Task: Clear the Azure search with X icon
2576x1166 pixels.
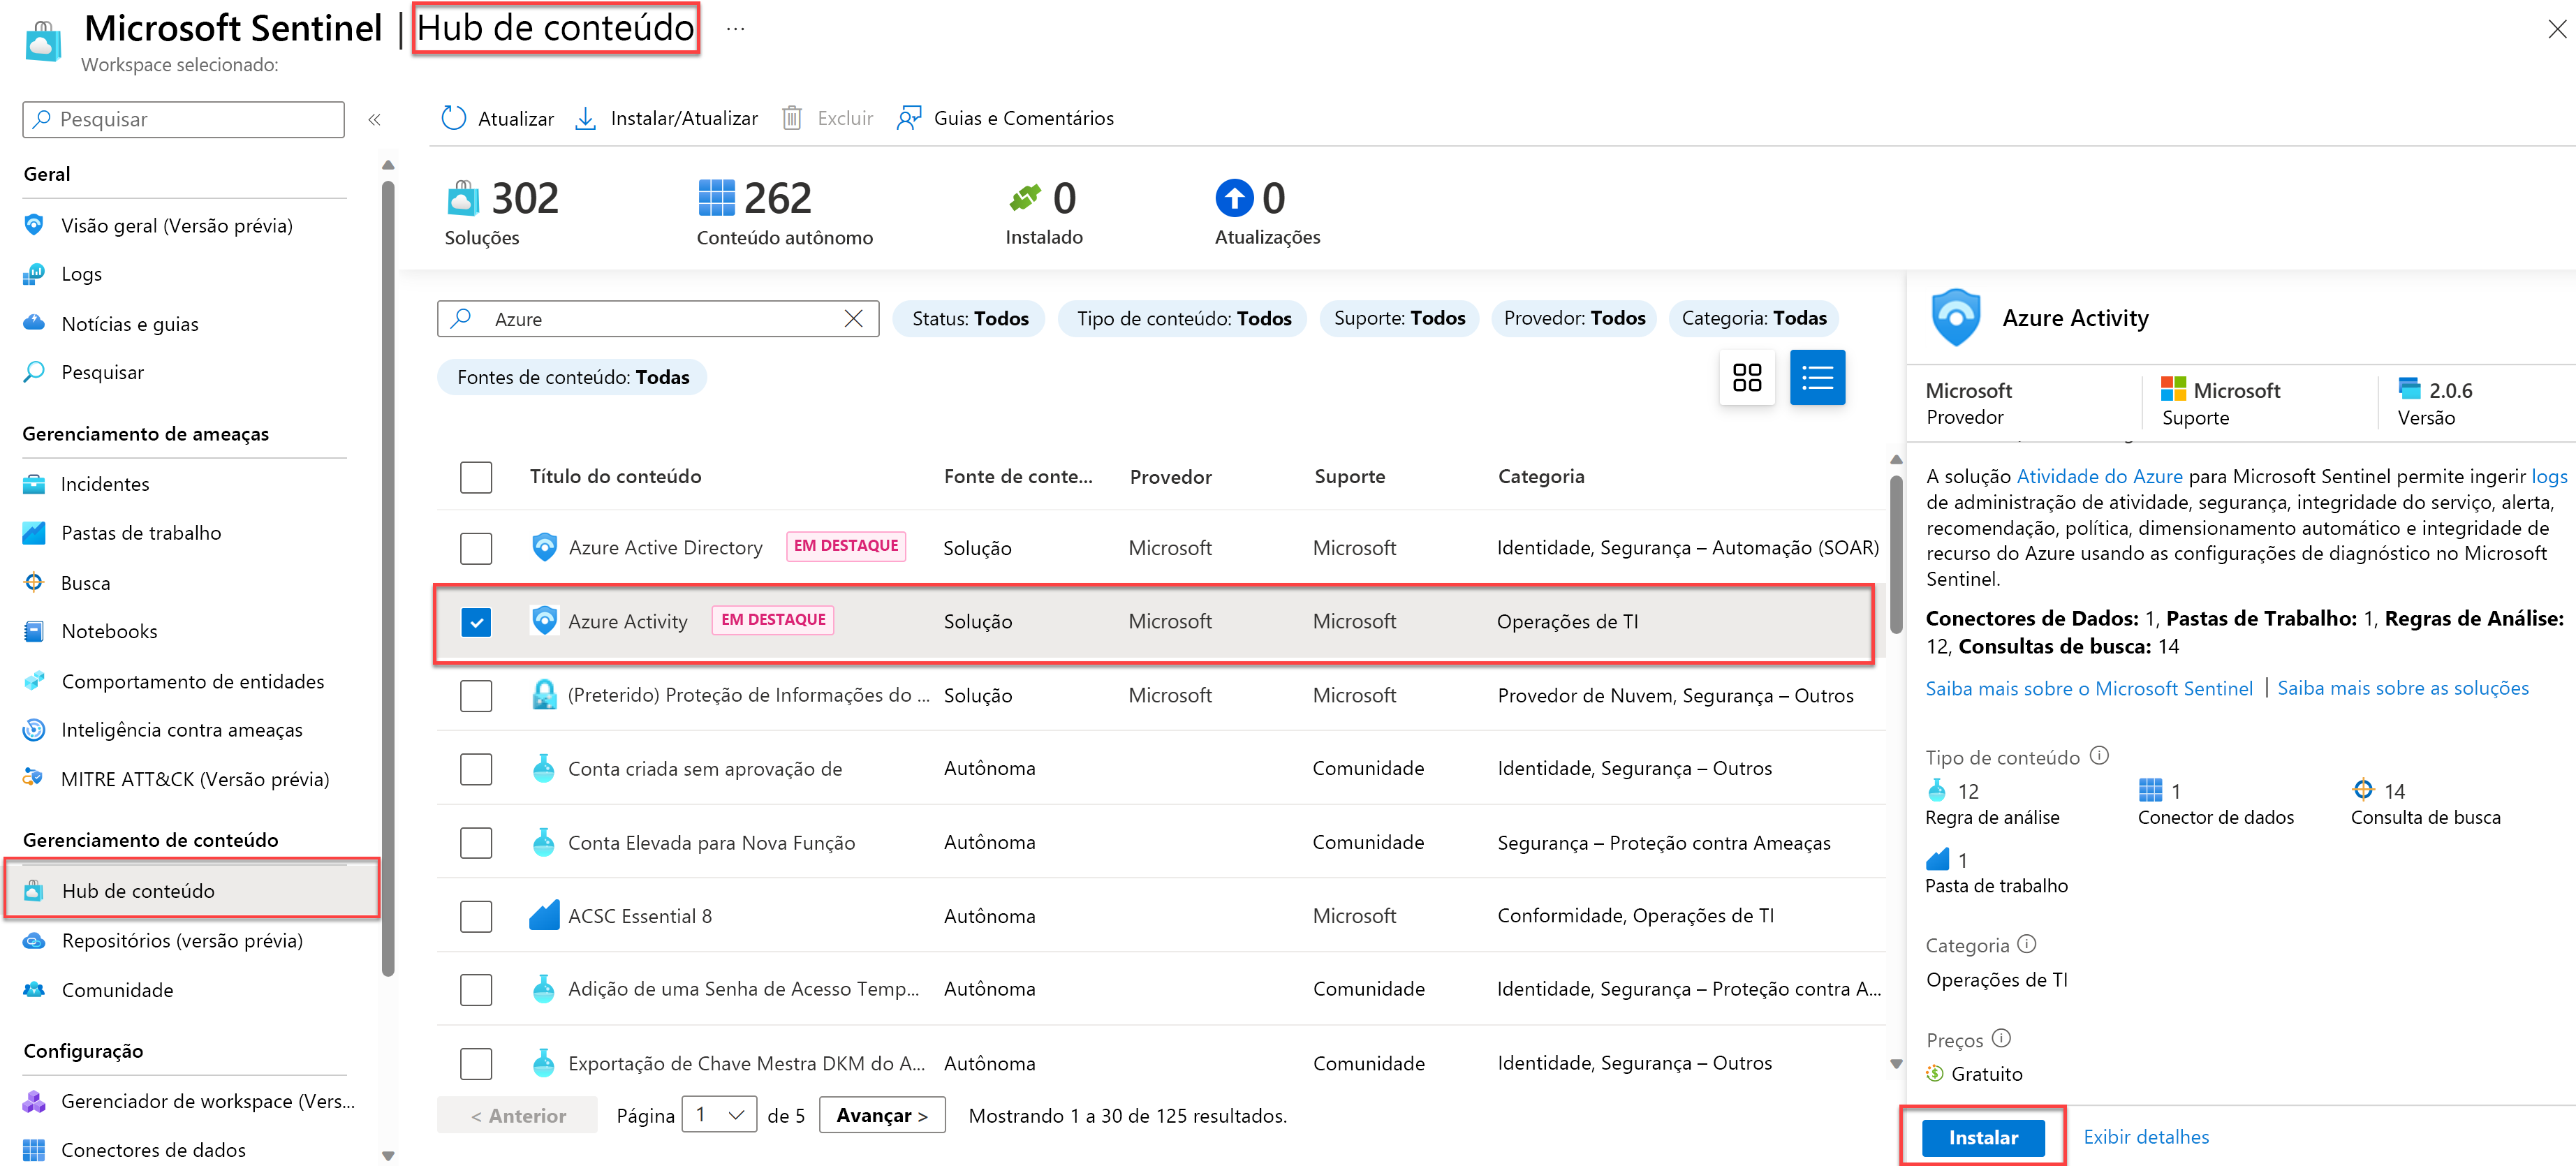Action: (x=853, y=318)
